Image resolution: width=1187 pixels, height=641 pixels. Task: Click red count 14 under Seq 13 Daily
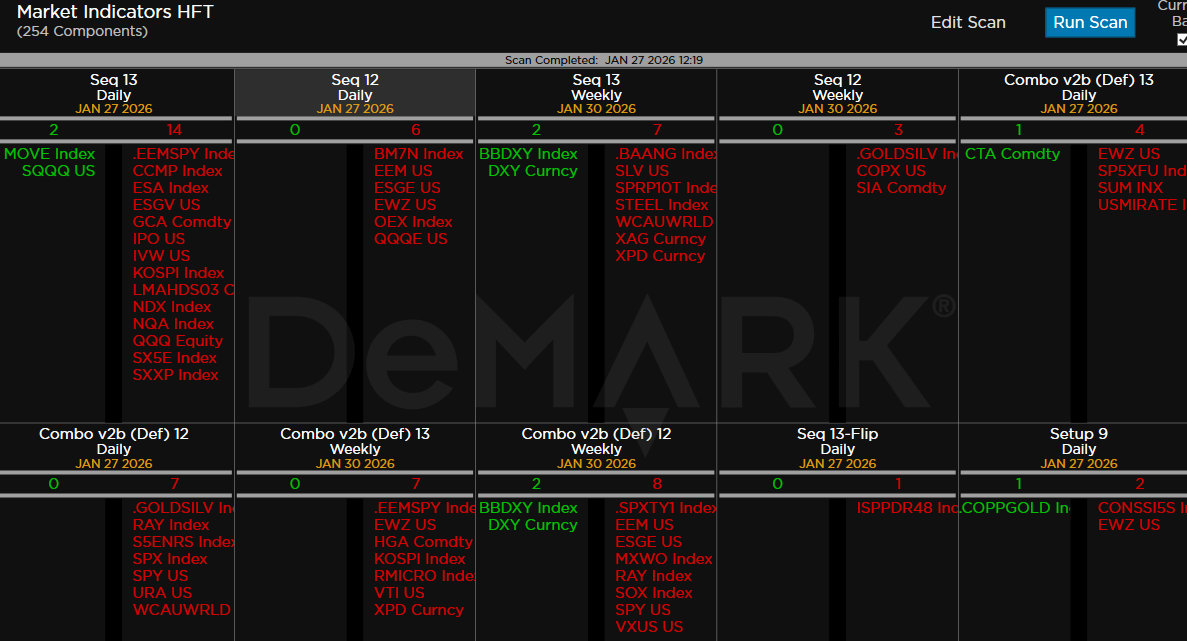[175, 130]
